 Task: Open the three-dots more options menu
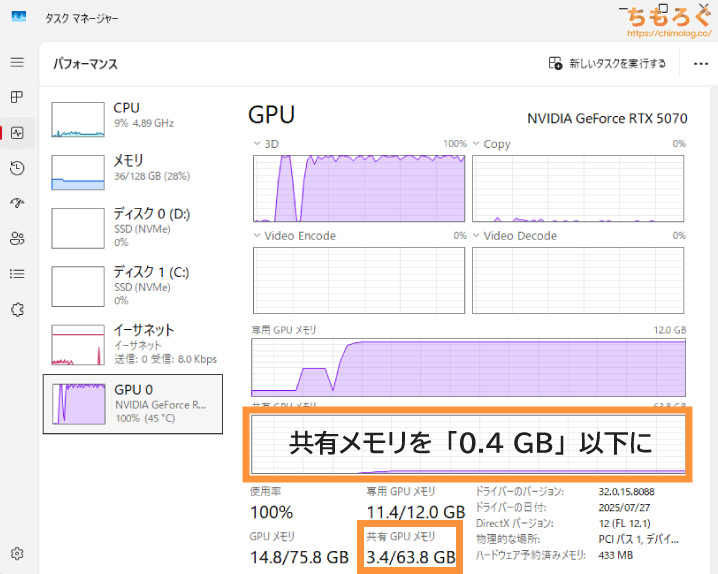(700, 63)
